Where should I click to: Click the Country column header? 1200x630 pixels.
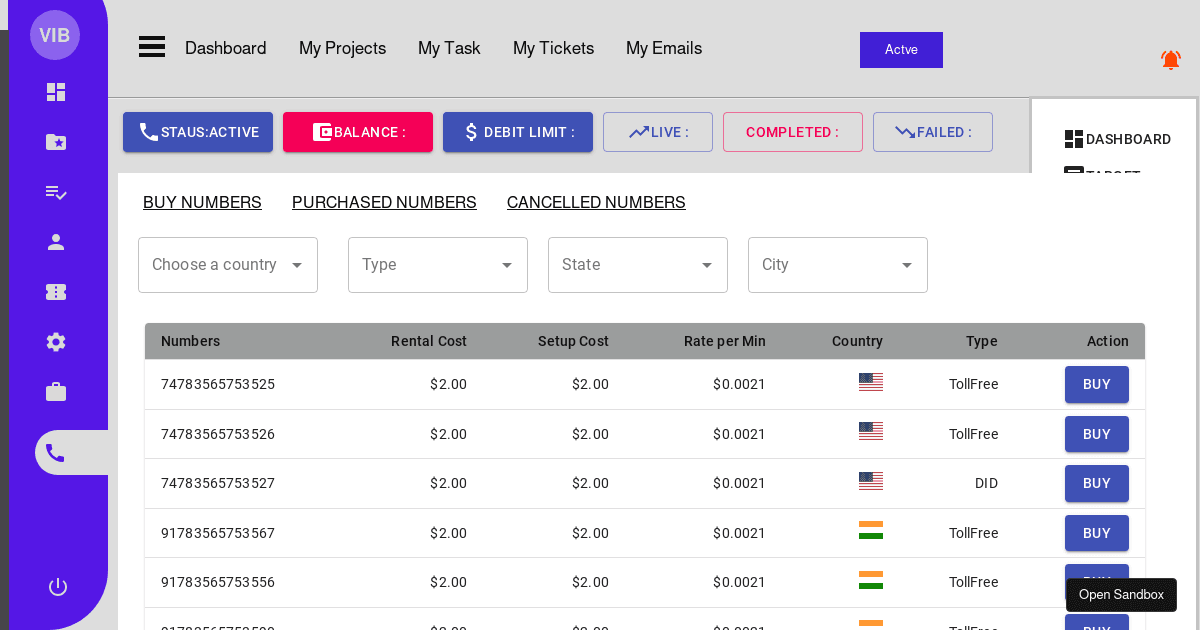(857, 341)
